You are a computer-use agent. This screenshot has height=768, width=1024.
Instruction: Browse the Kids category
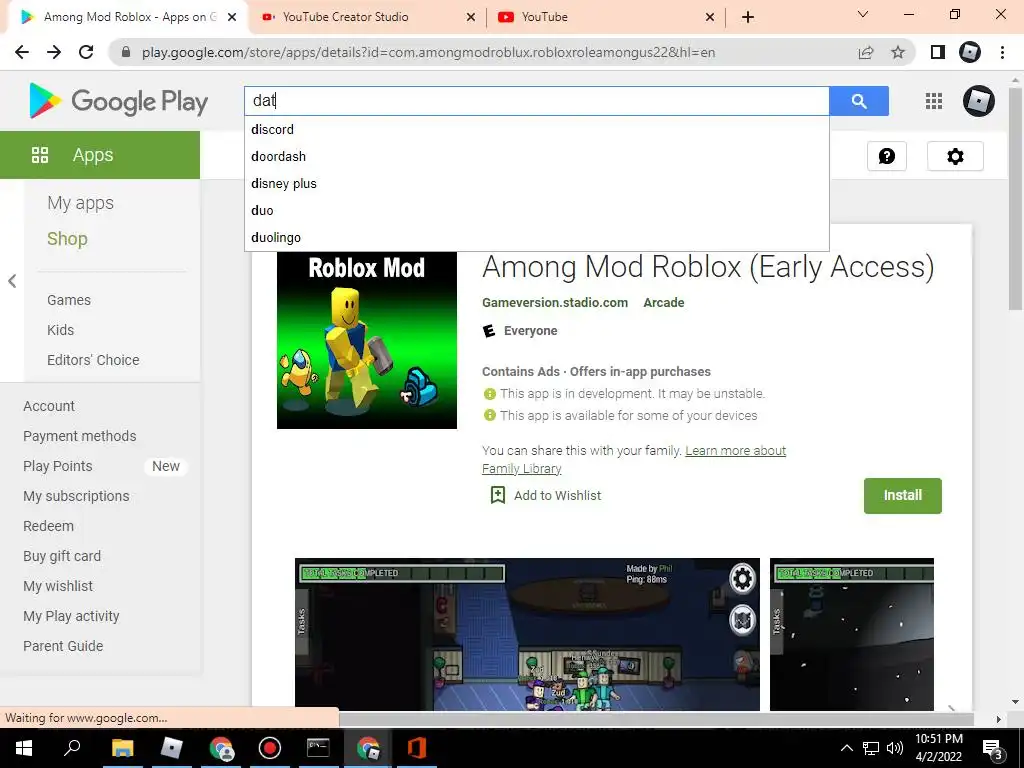click(60, 330)
